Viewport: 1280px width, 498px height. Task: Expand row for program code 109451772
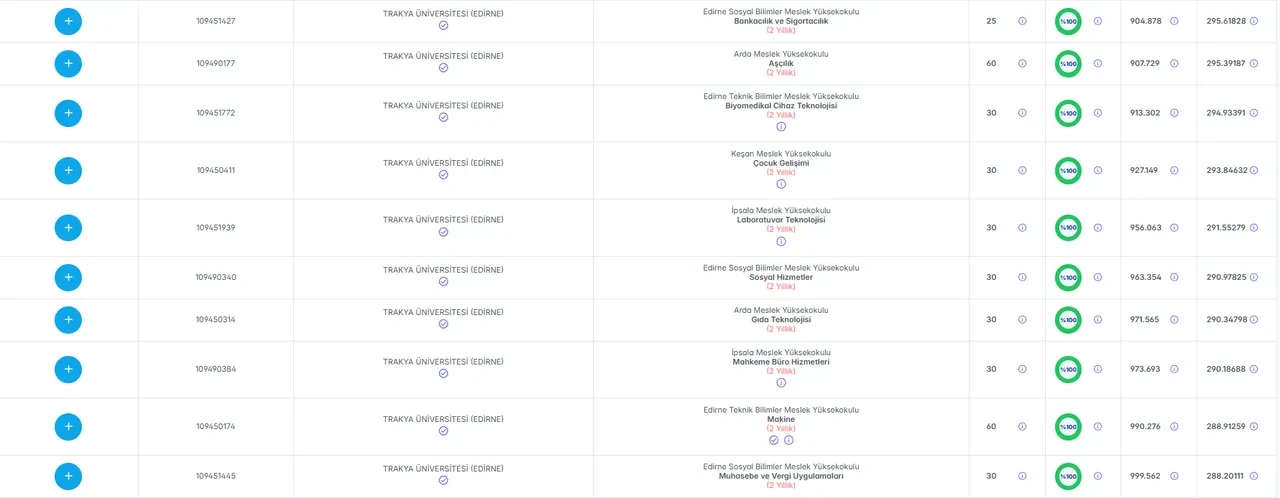68,113
